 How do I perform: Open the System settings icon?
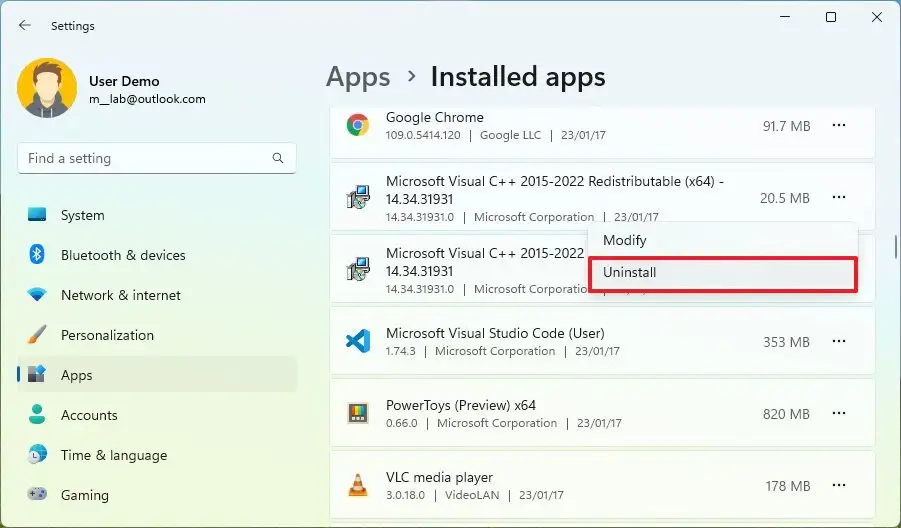pyautogui.click(x=37, y=215)
